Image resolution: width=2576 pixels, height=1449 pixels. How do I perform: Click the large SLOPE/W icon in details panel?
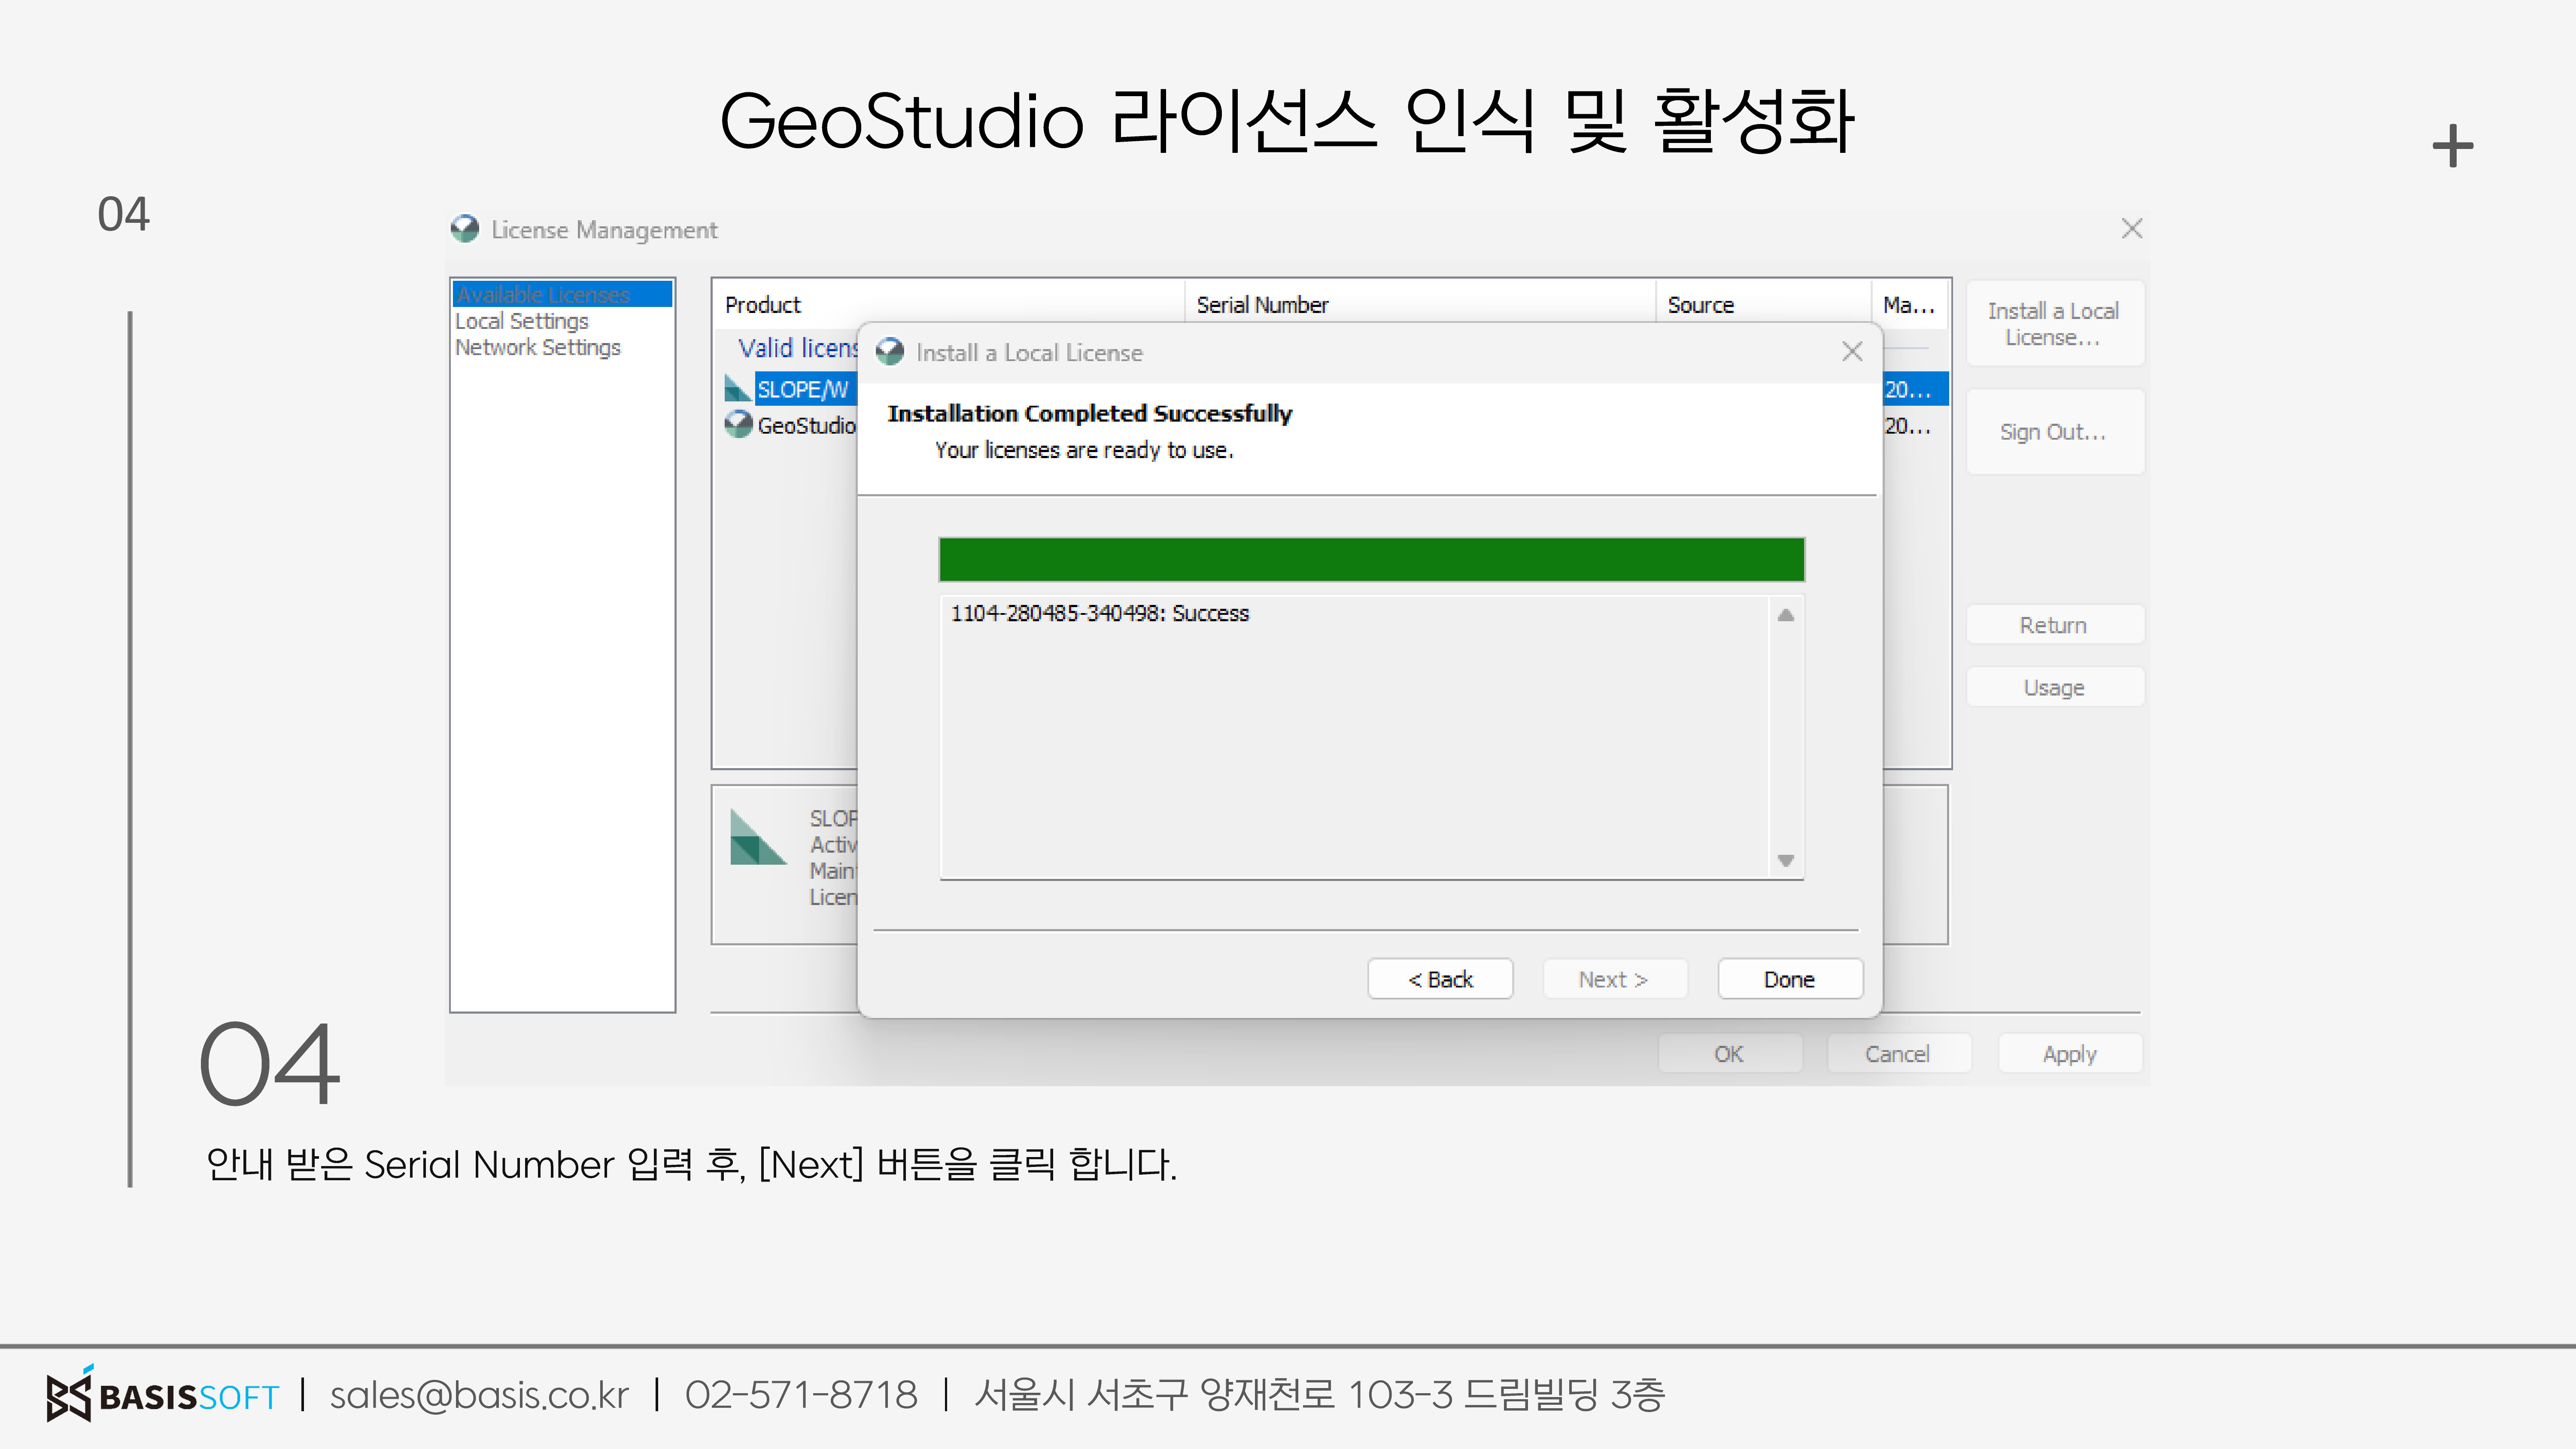pyautogui.click(x=758, y=837)
